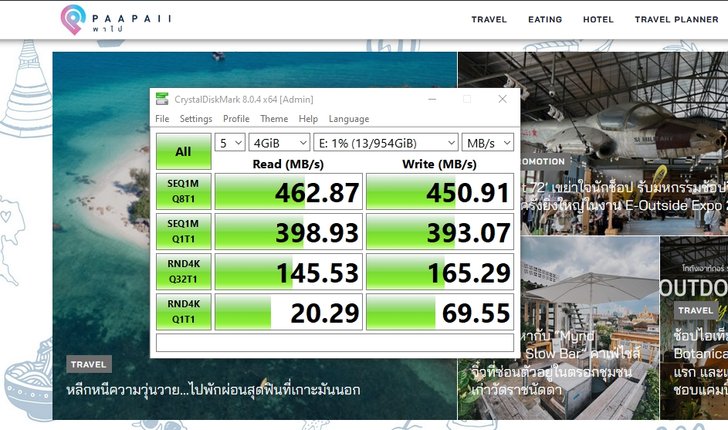Open the E-Outside Expo article headline
728x430 pixels.
point(622,196)
